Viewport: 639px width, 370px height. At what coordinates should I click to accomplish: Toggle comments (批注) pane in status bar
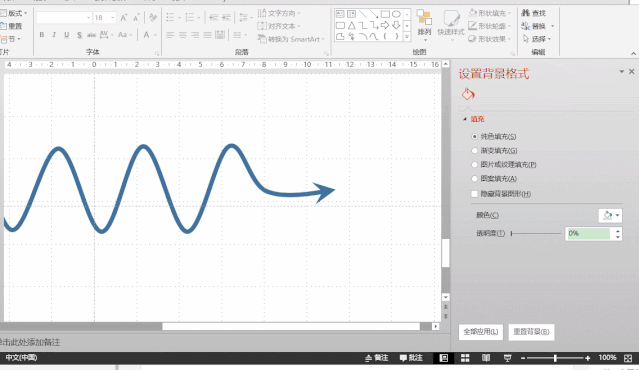[x=411, y=358]
